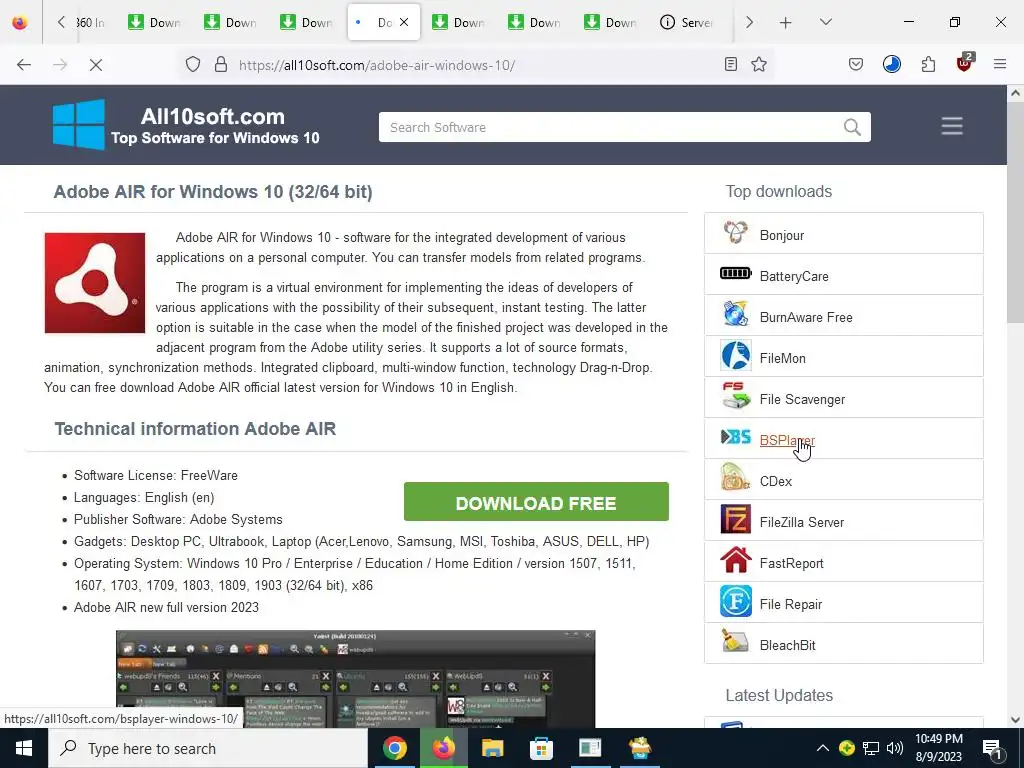1024x768 pixels.
Task: Stop loading page with X button
Action: (95, 65)
